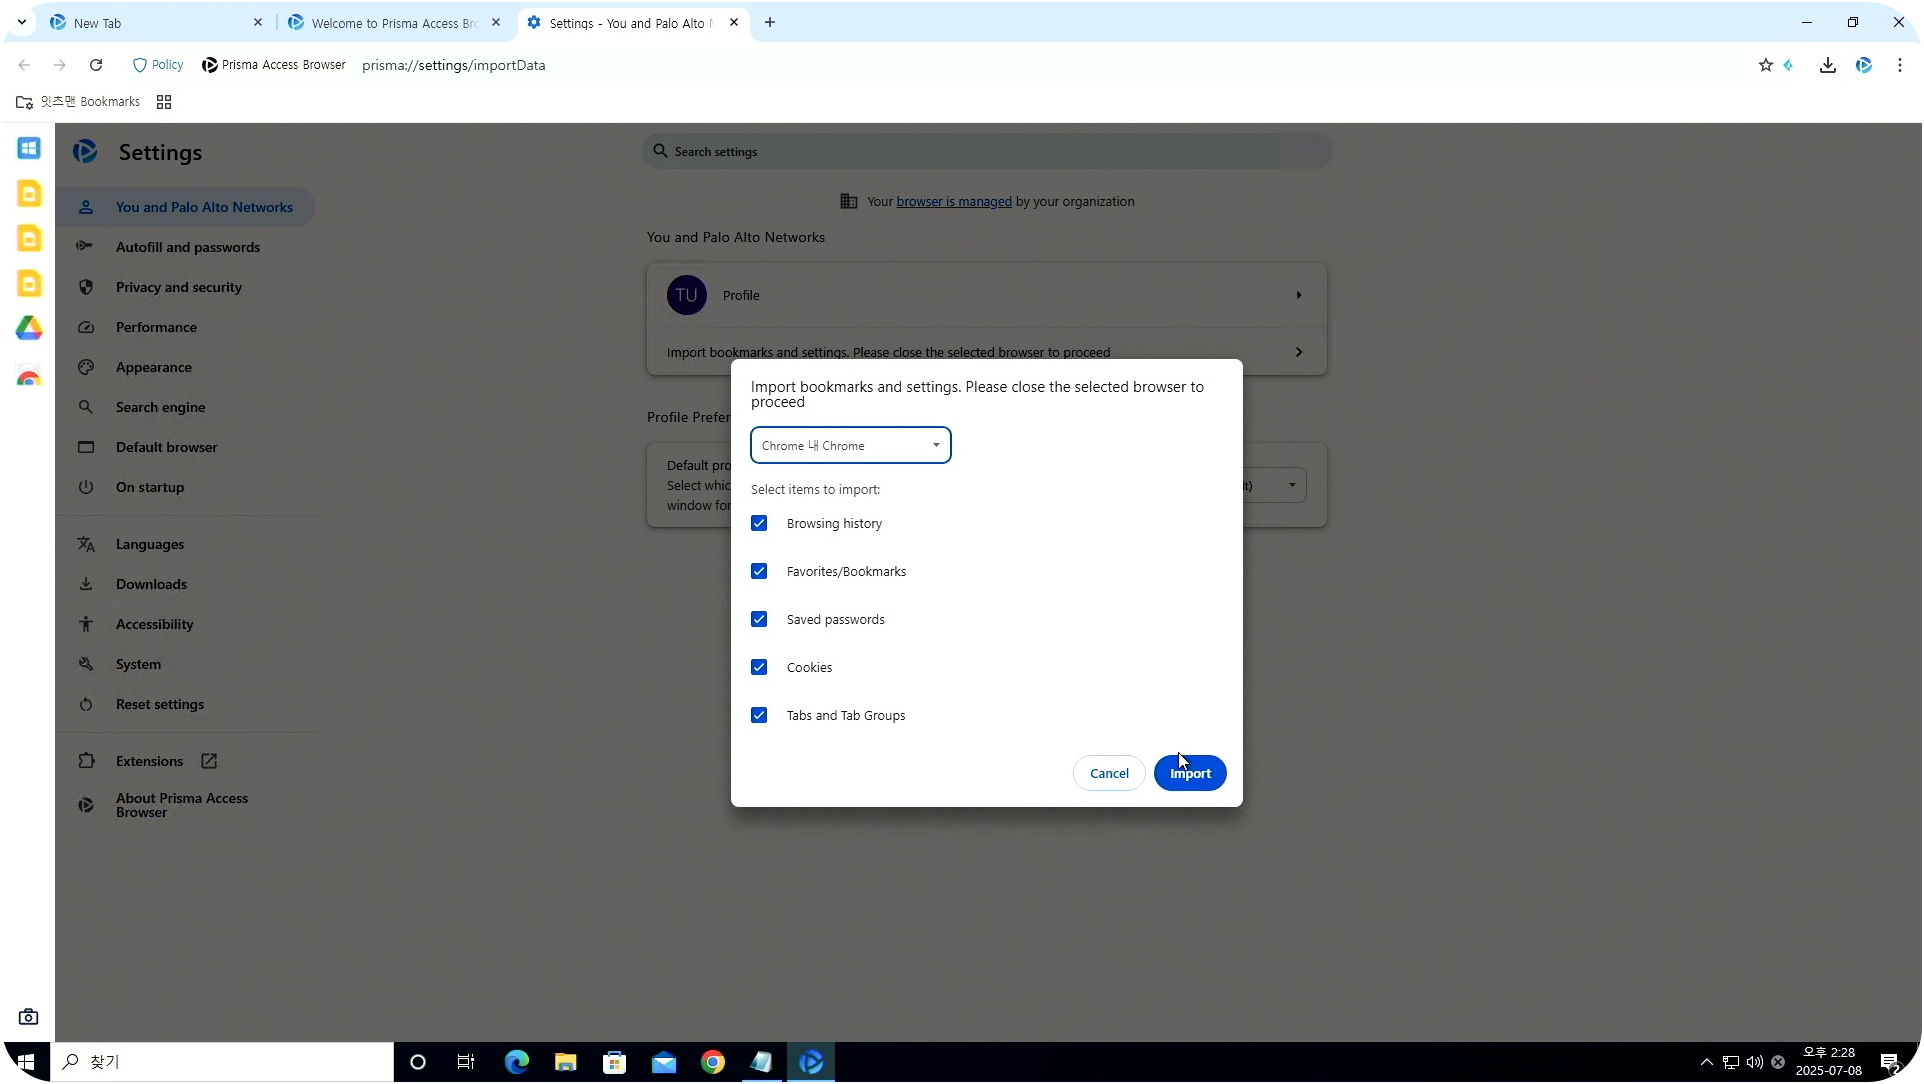This screenshot has height=1084, width=1924.
Task: Open the Google Drive icon in the side panel
Action: coord(29,329)
